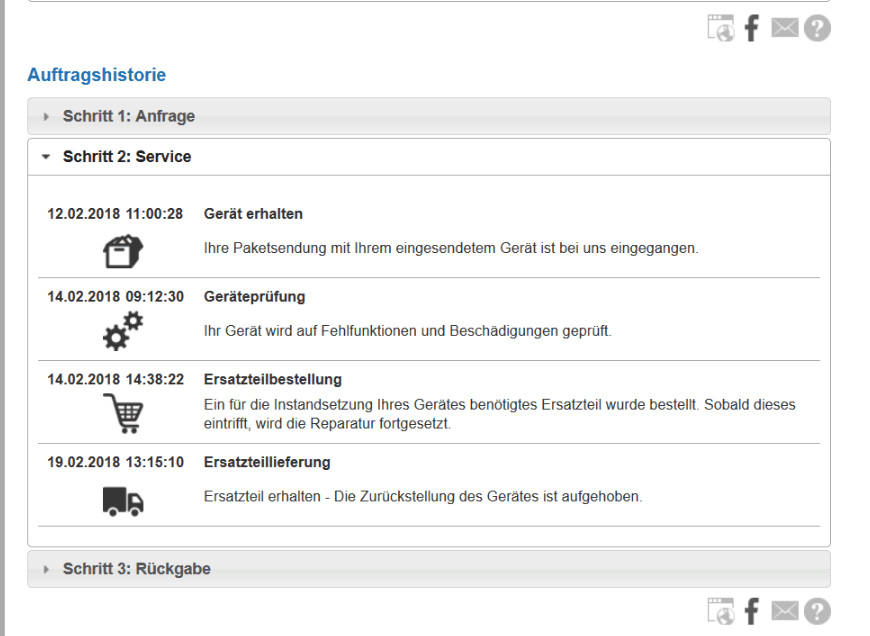Click the gears icon for Geräteprüfung
Screen dimensions: 870x636
(x=123, y=332)
